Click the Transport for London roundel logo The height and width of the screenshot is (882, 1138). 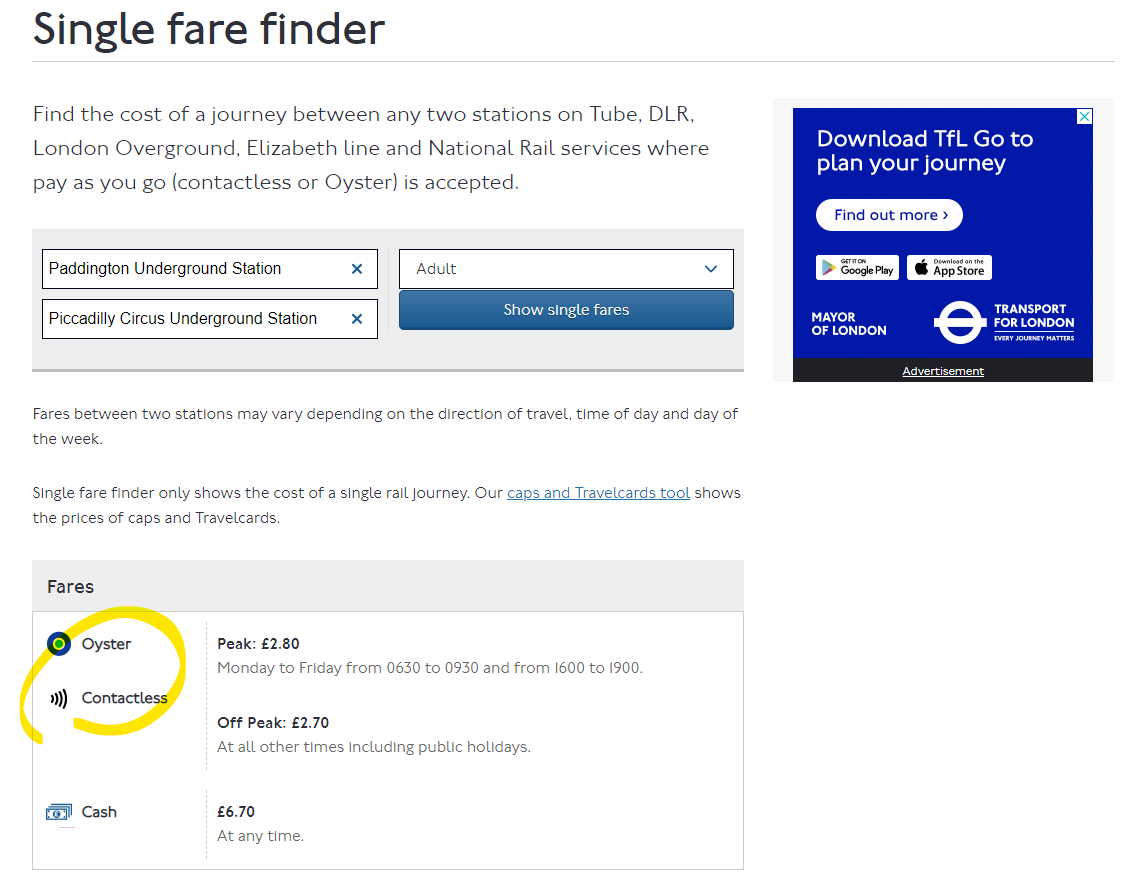[x=959, y=322]
